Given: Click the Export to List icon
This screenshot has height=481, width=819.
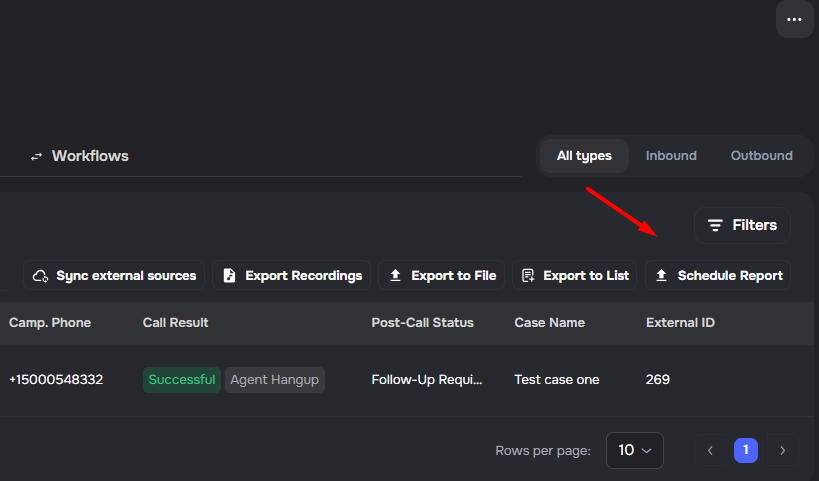Looking at the screenshot, I should coord(528,275).
